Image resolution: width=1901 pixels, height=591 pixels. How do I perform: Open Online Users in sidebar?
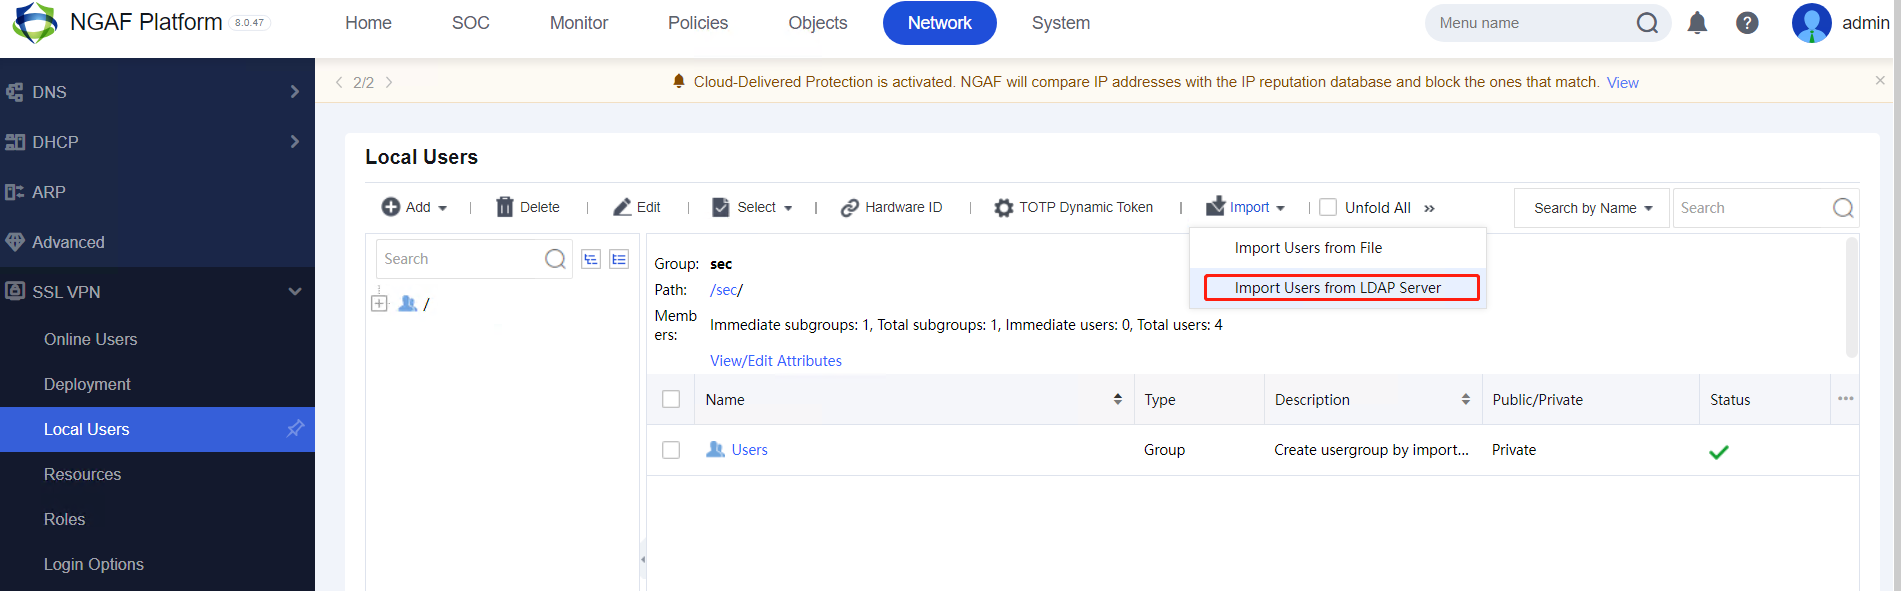[90, 339]
